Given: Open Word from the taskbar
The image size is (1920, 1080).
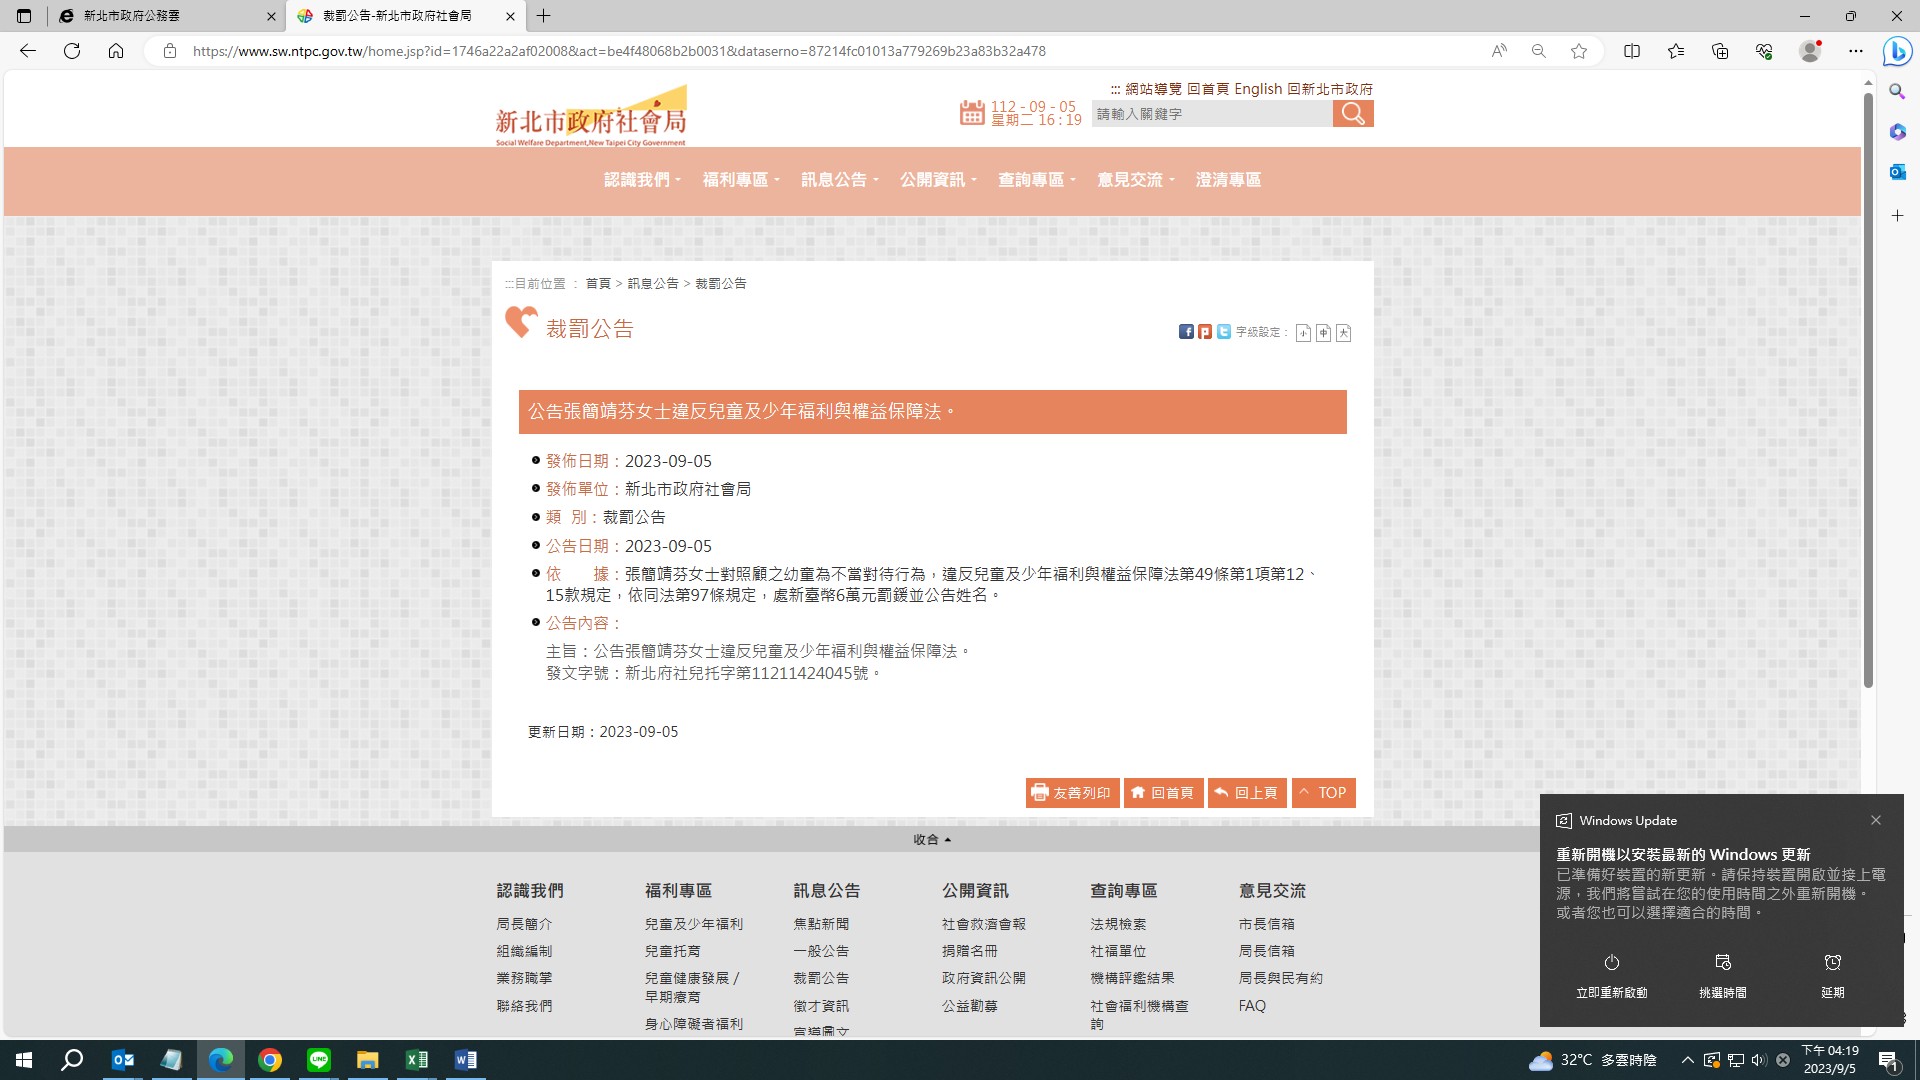Looking at the screenshot, I should [466, 1060].
